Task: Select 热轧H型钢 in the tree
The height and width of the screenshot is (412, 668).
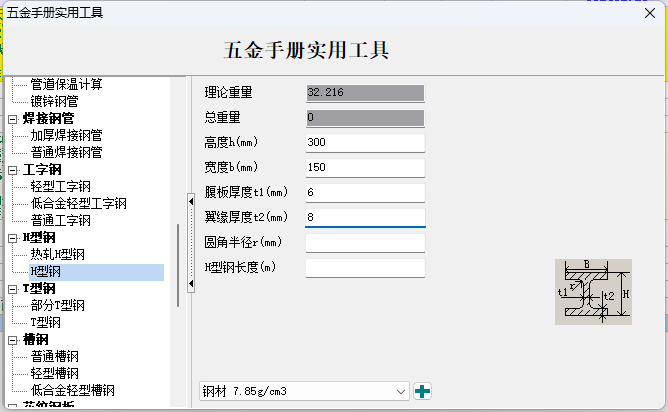Action: coord(58,255)
